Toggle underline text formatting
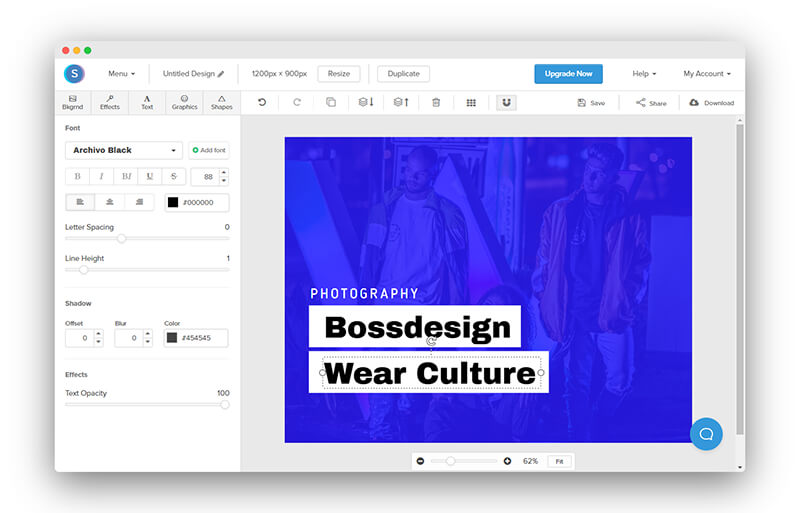800x513 pixels. coord(150,176)
